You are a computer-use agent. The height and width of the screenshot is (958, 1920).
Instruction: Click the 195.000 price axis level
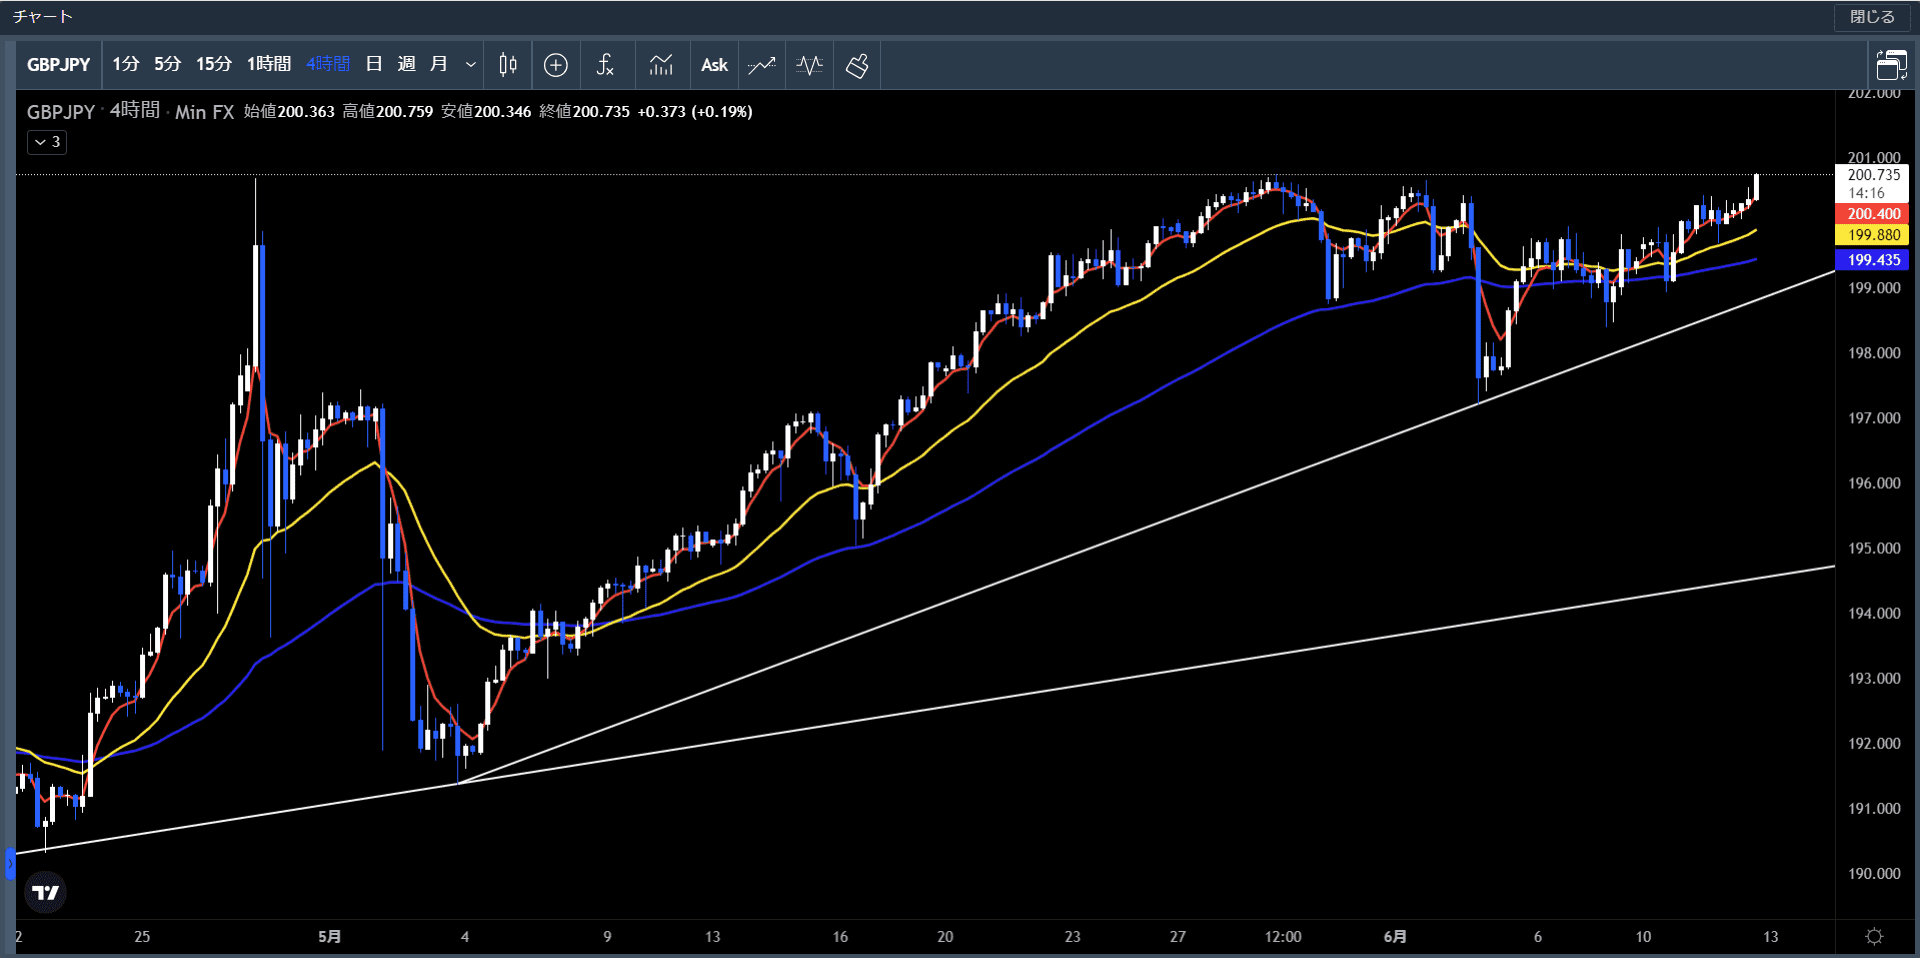coord(1874,549)
